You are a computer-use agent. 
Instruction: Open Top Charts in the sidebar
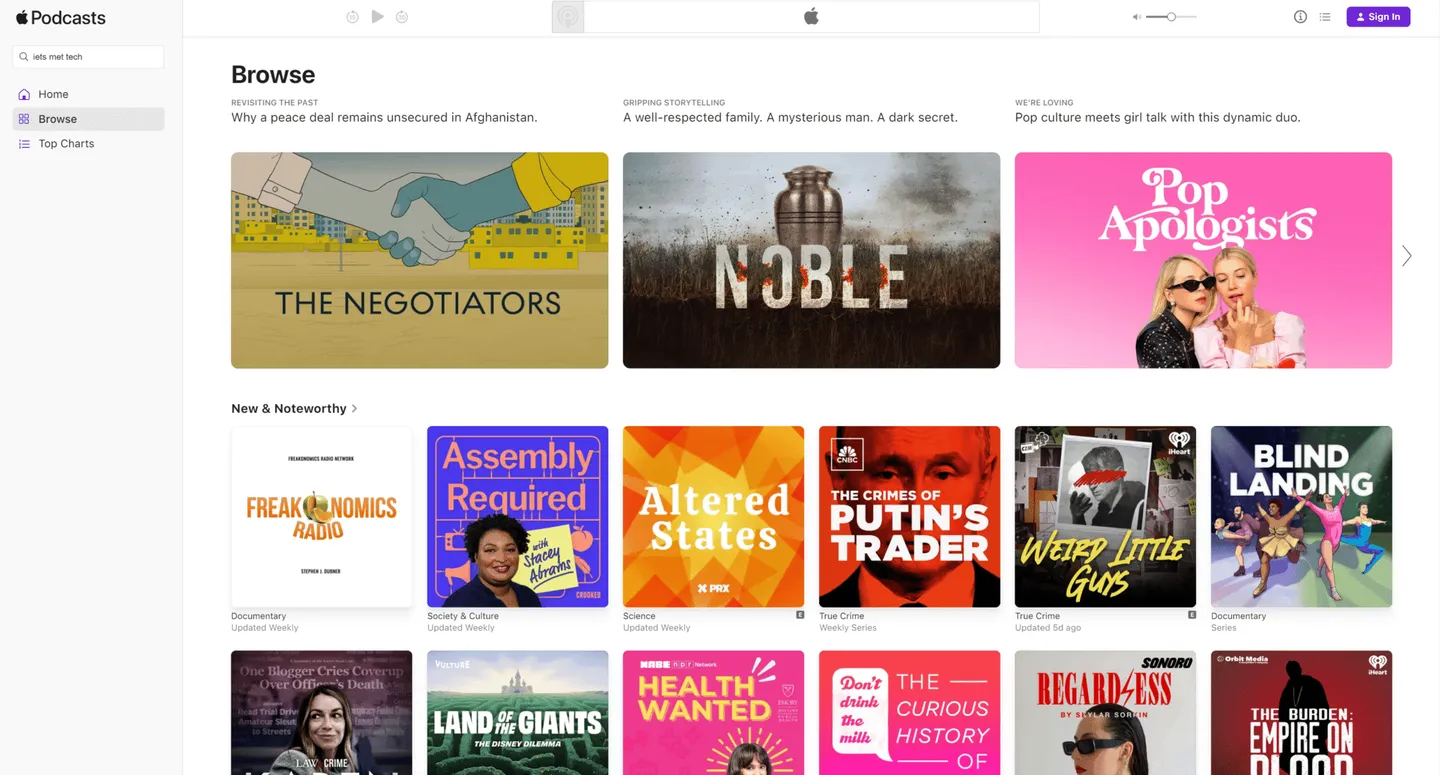click(88, 144)
